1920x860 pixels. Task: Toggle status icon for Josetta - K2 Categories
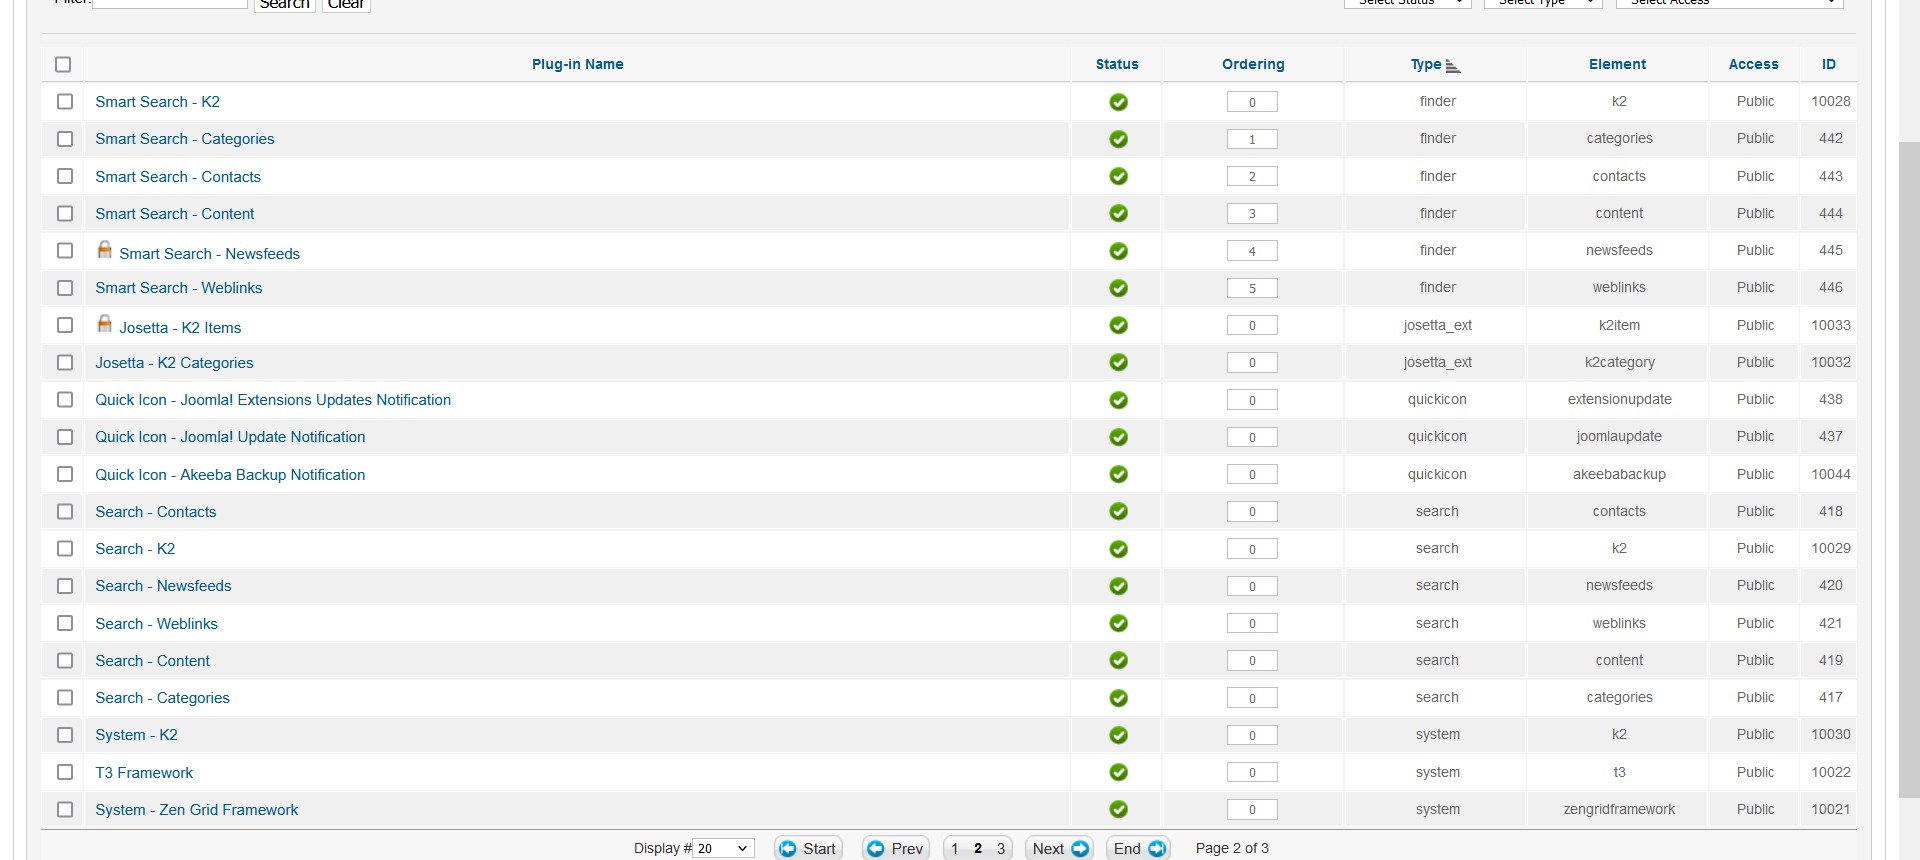click(1118, 362)
